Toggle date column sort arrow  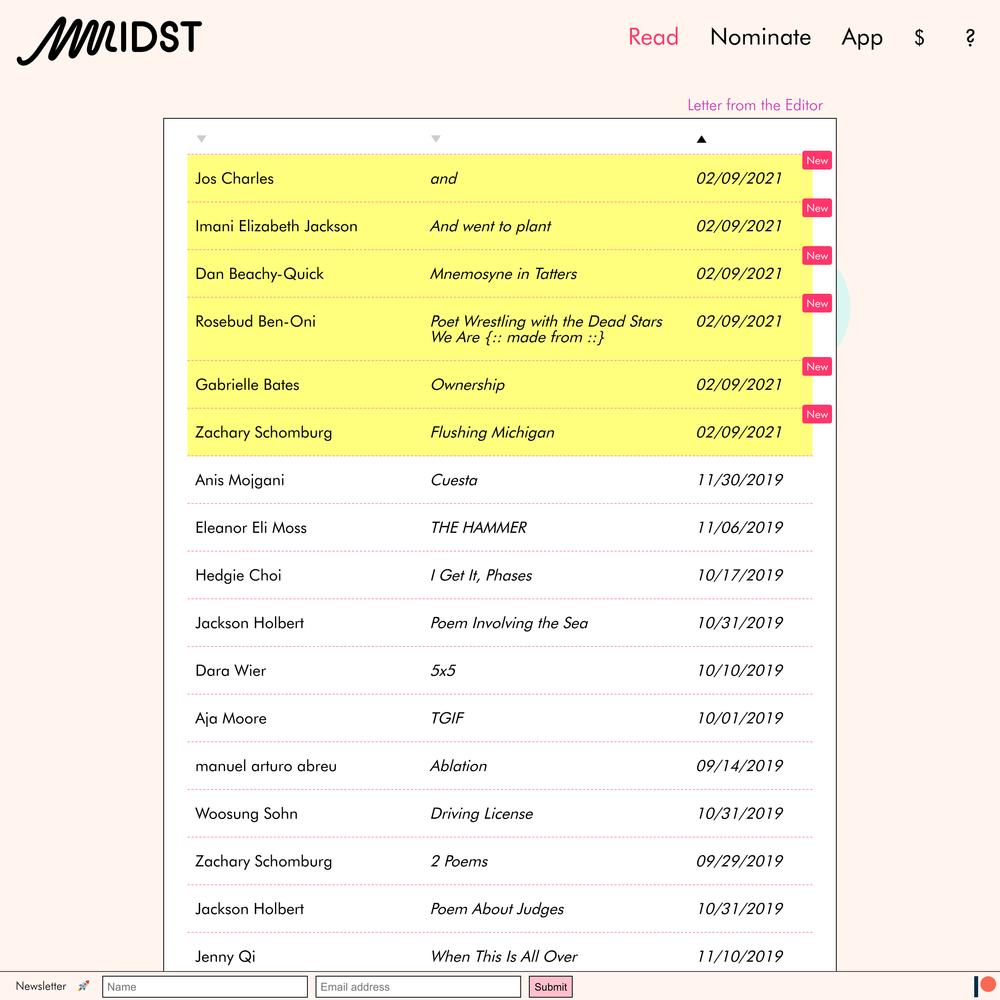tap(702, 139)
